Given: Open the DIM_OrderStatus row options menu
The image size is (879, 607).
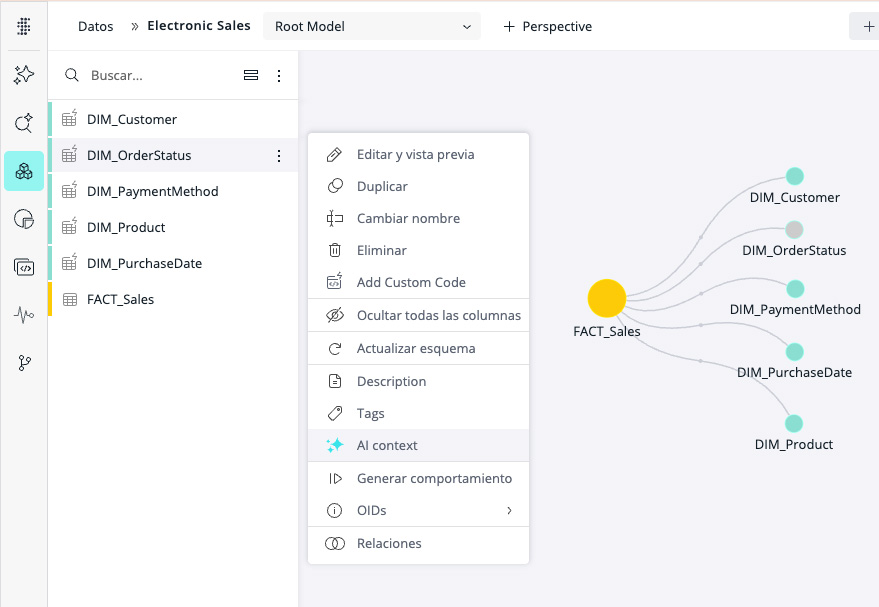Looking at the screenshot, I should pyautogui.click(x=279, y=156).
